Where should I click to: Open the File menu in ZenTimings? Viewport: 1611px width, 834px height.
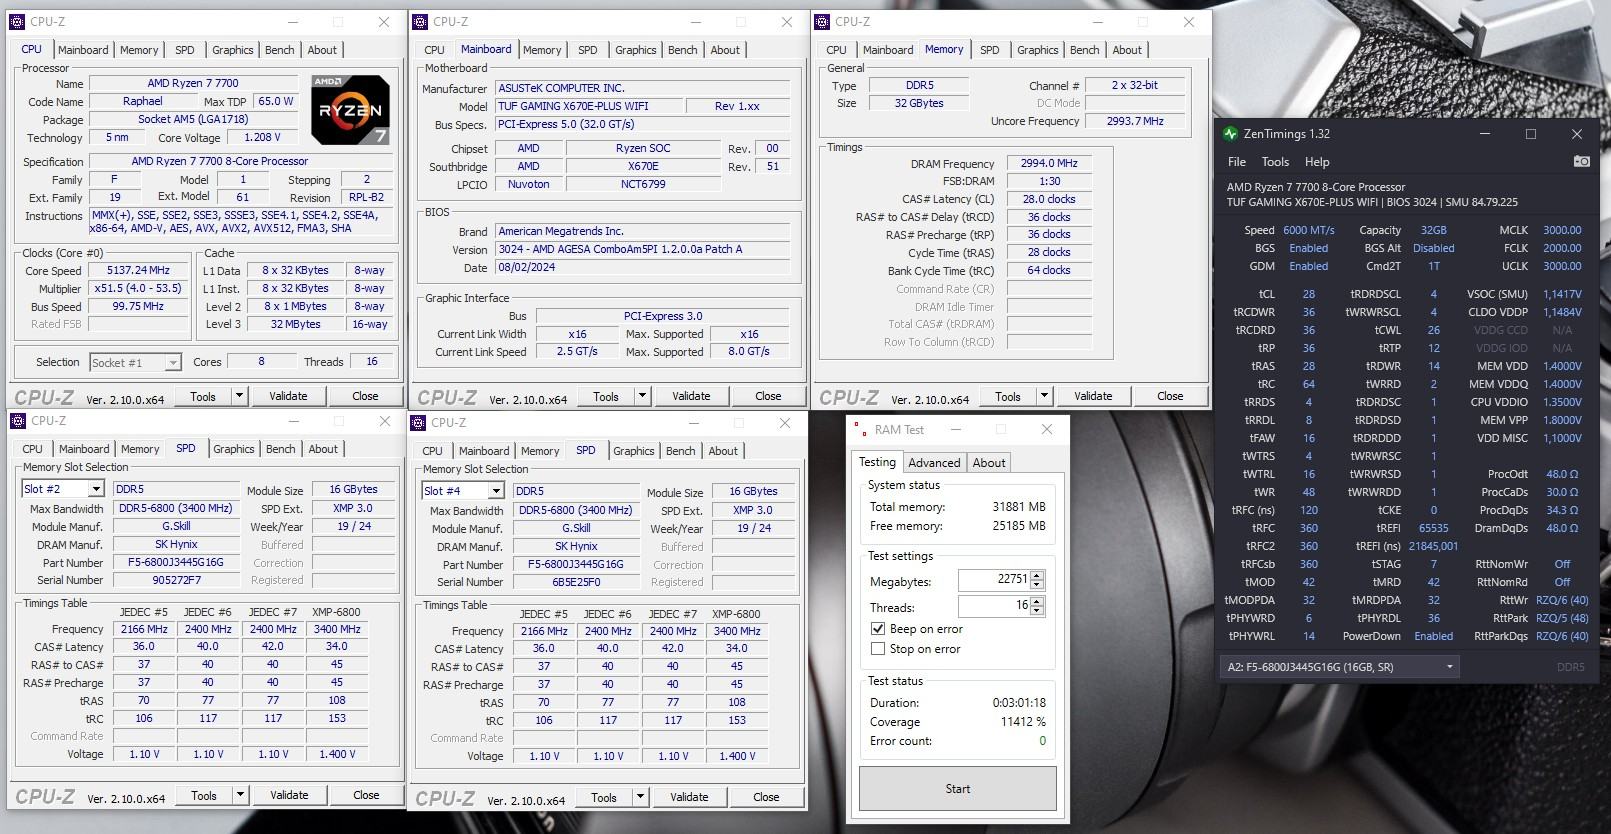pyautogui.click(x=1237, y=161)
